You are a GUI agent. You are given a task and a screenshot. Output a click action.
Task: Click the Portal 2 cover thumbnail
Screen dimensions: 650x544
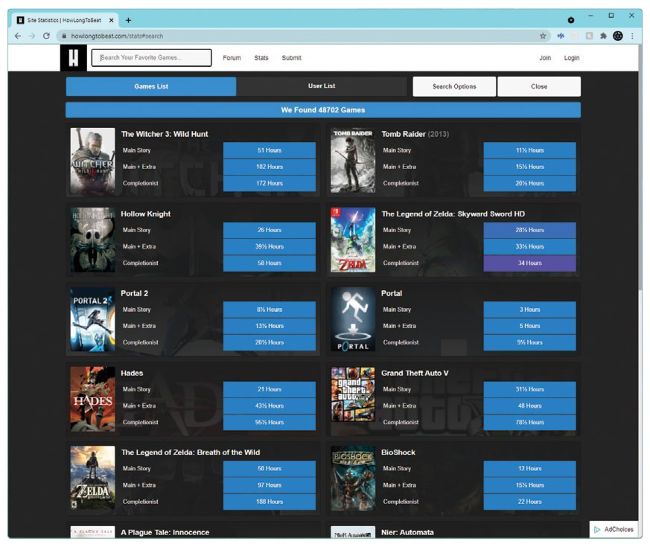pyautogui.click(x=92, y=320)
